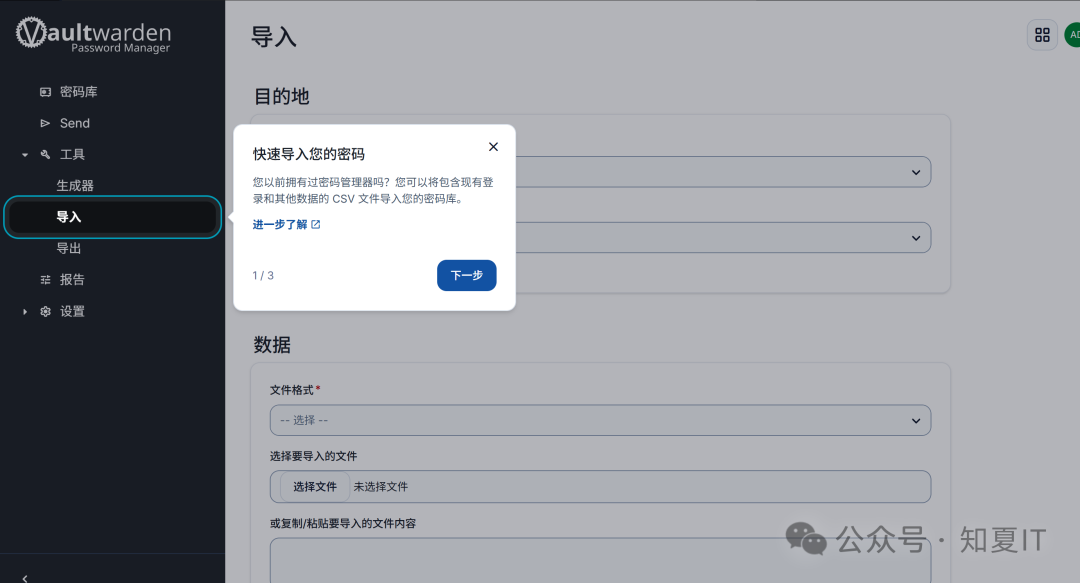Click the 快速导入您的密码 popup title

click(x=309, y=154)
